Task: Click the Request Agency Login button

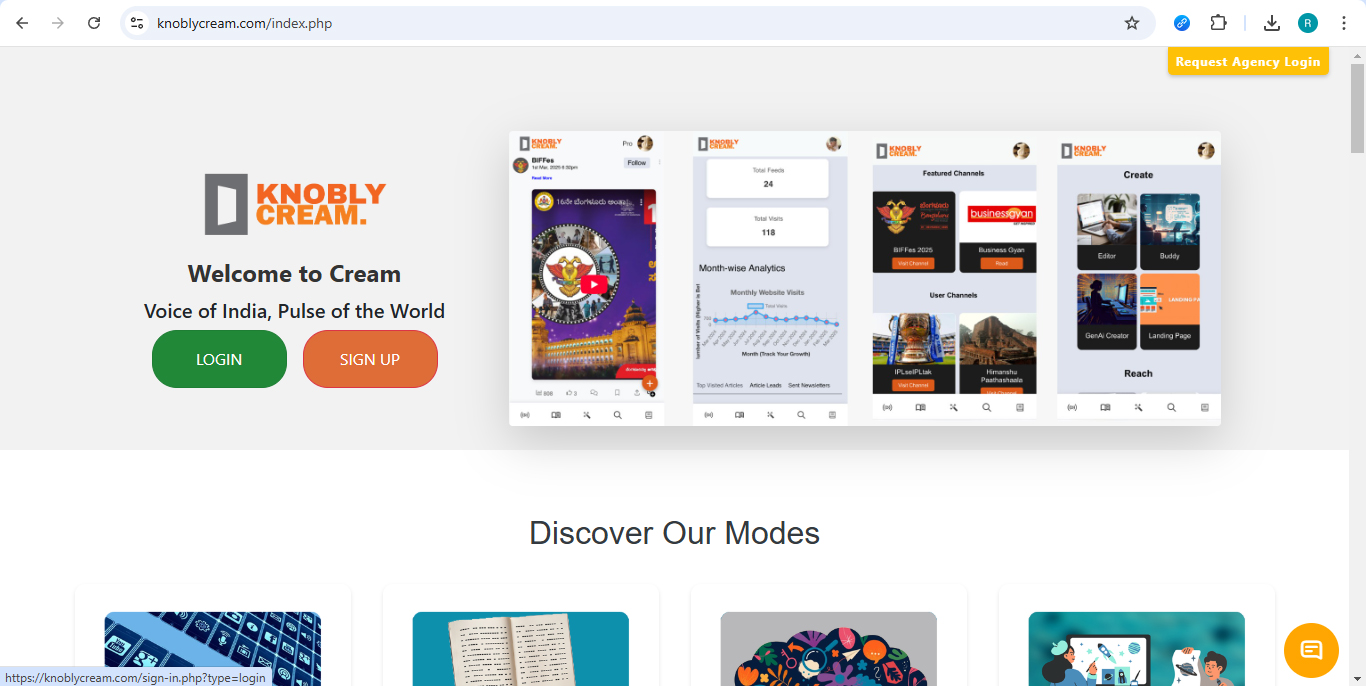Action: coord(1248,61)
